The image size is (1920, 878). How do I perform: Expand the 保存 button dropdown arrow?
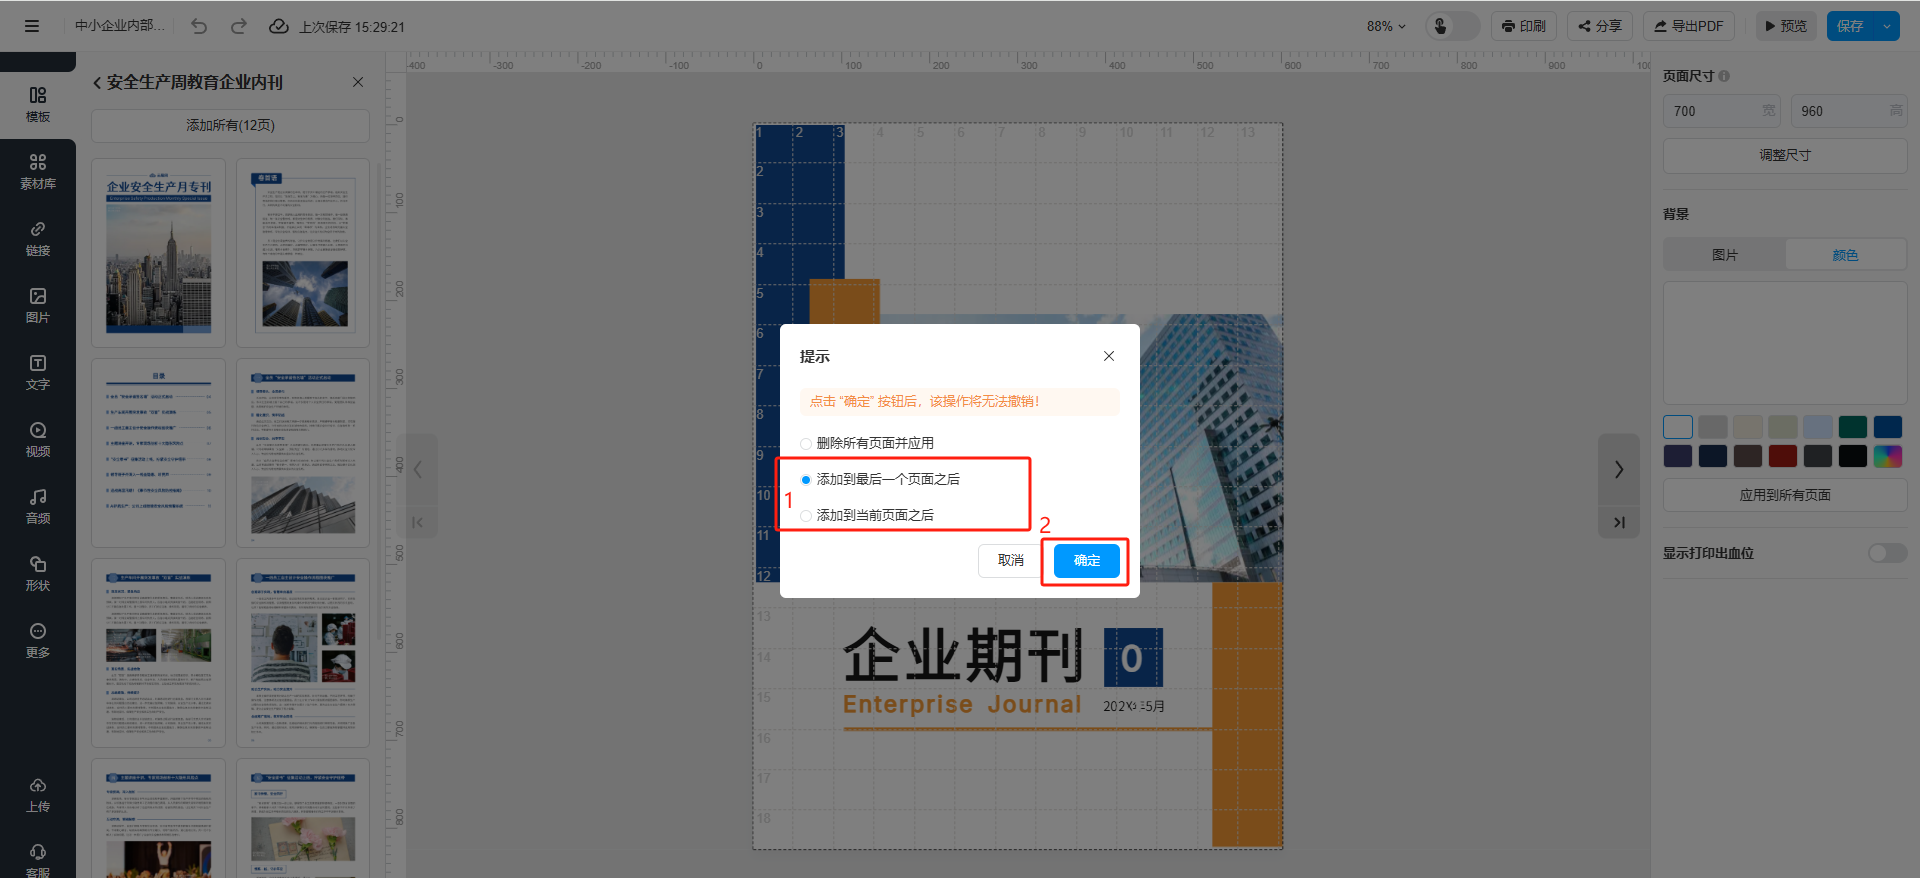(1886, 26)
